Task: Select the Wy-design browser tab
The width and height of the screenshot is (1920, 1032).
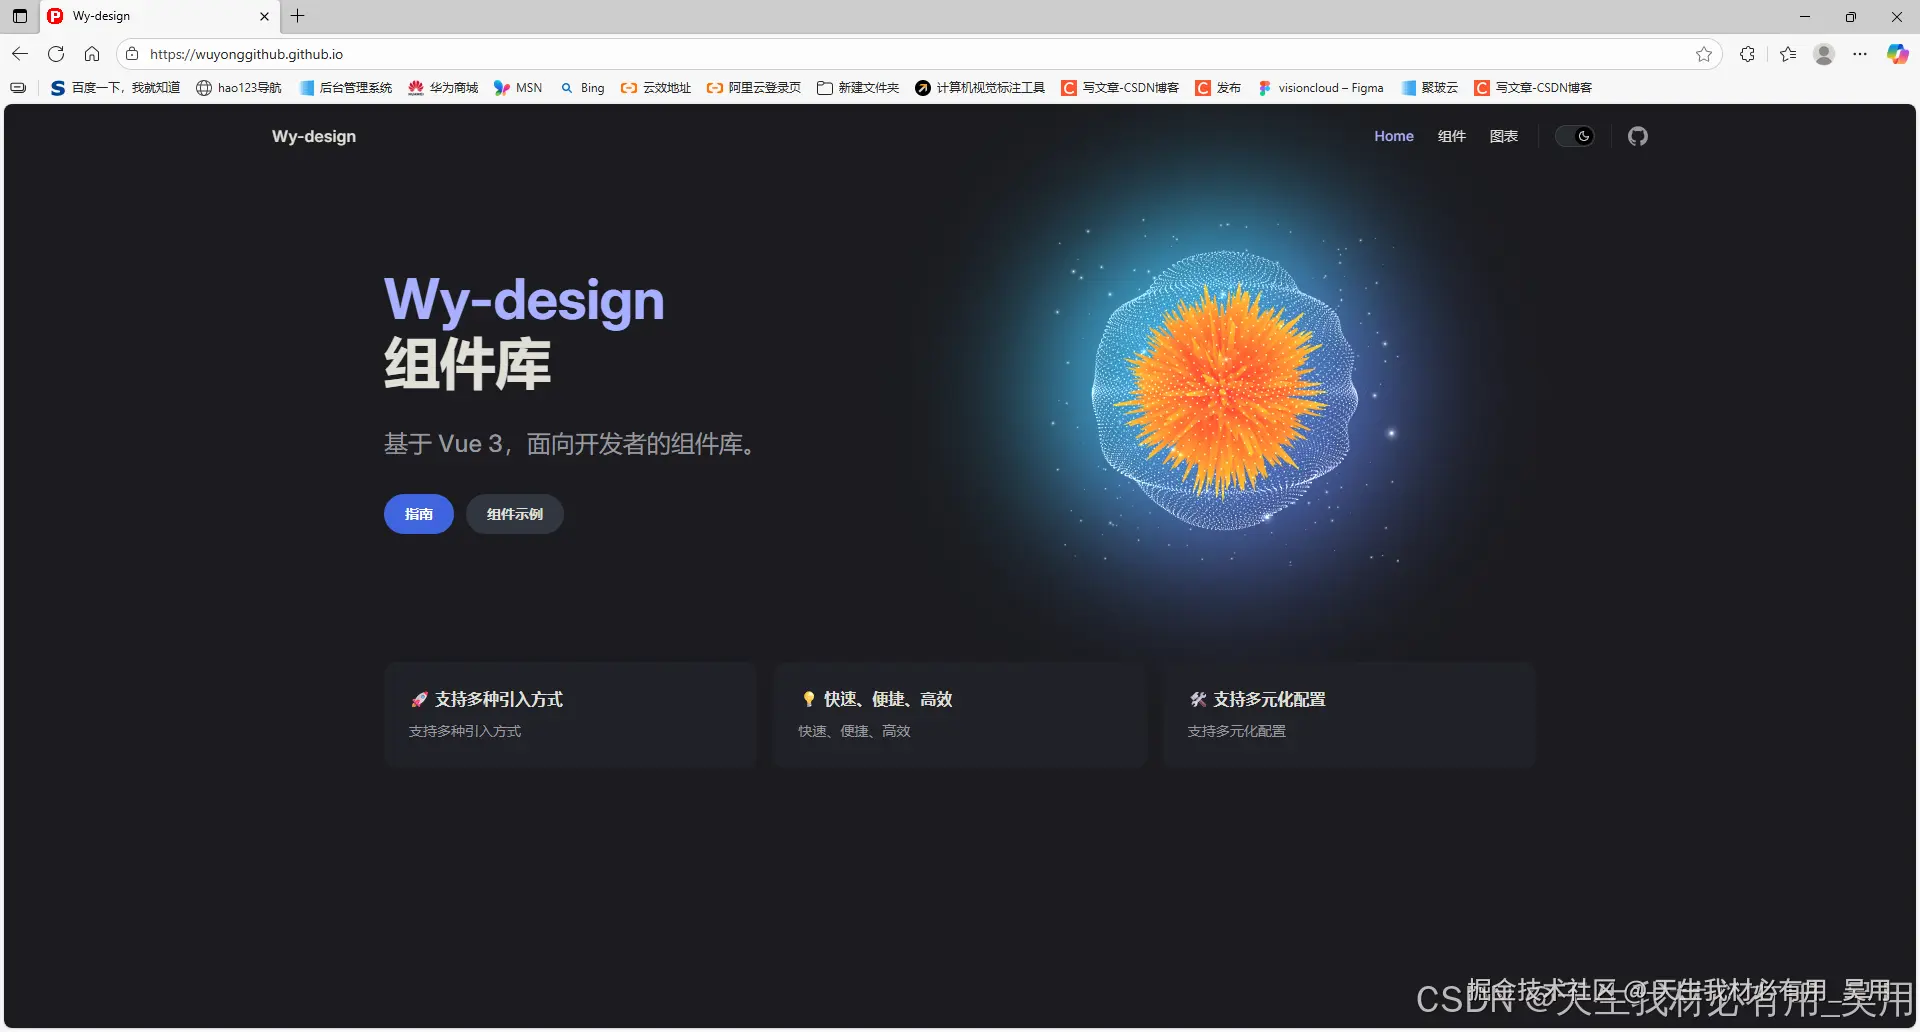Action: click(x=160, y=16)
